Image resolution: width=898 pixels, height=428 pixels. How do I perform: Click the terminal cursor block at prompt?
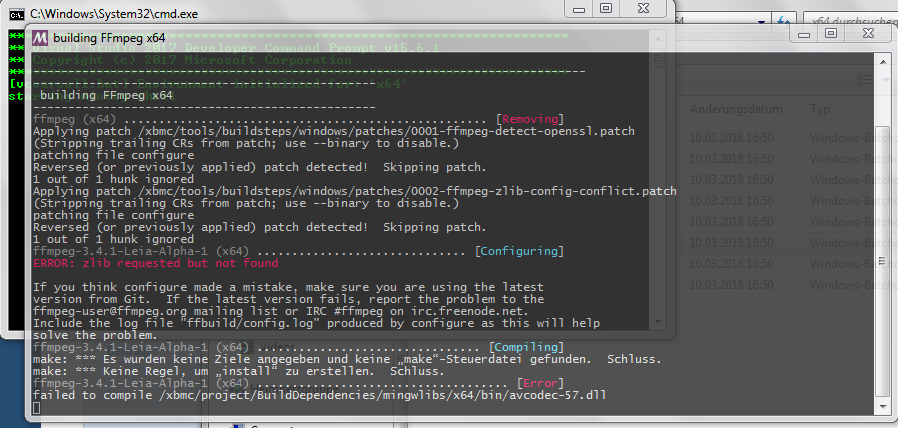coord(37,408)
